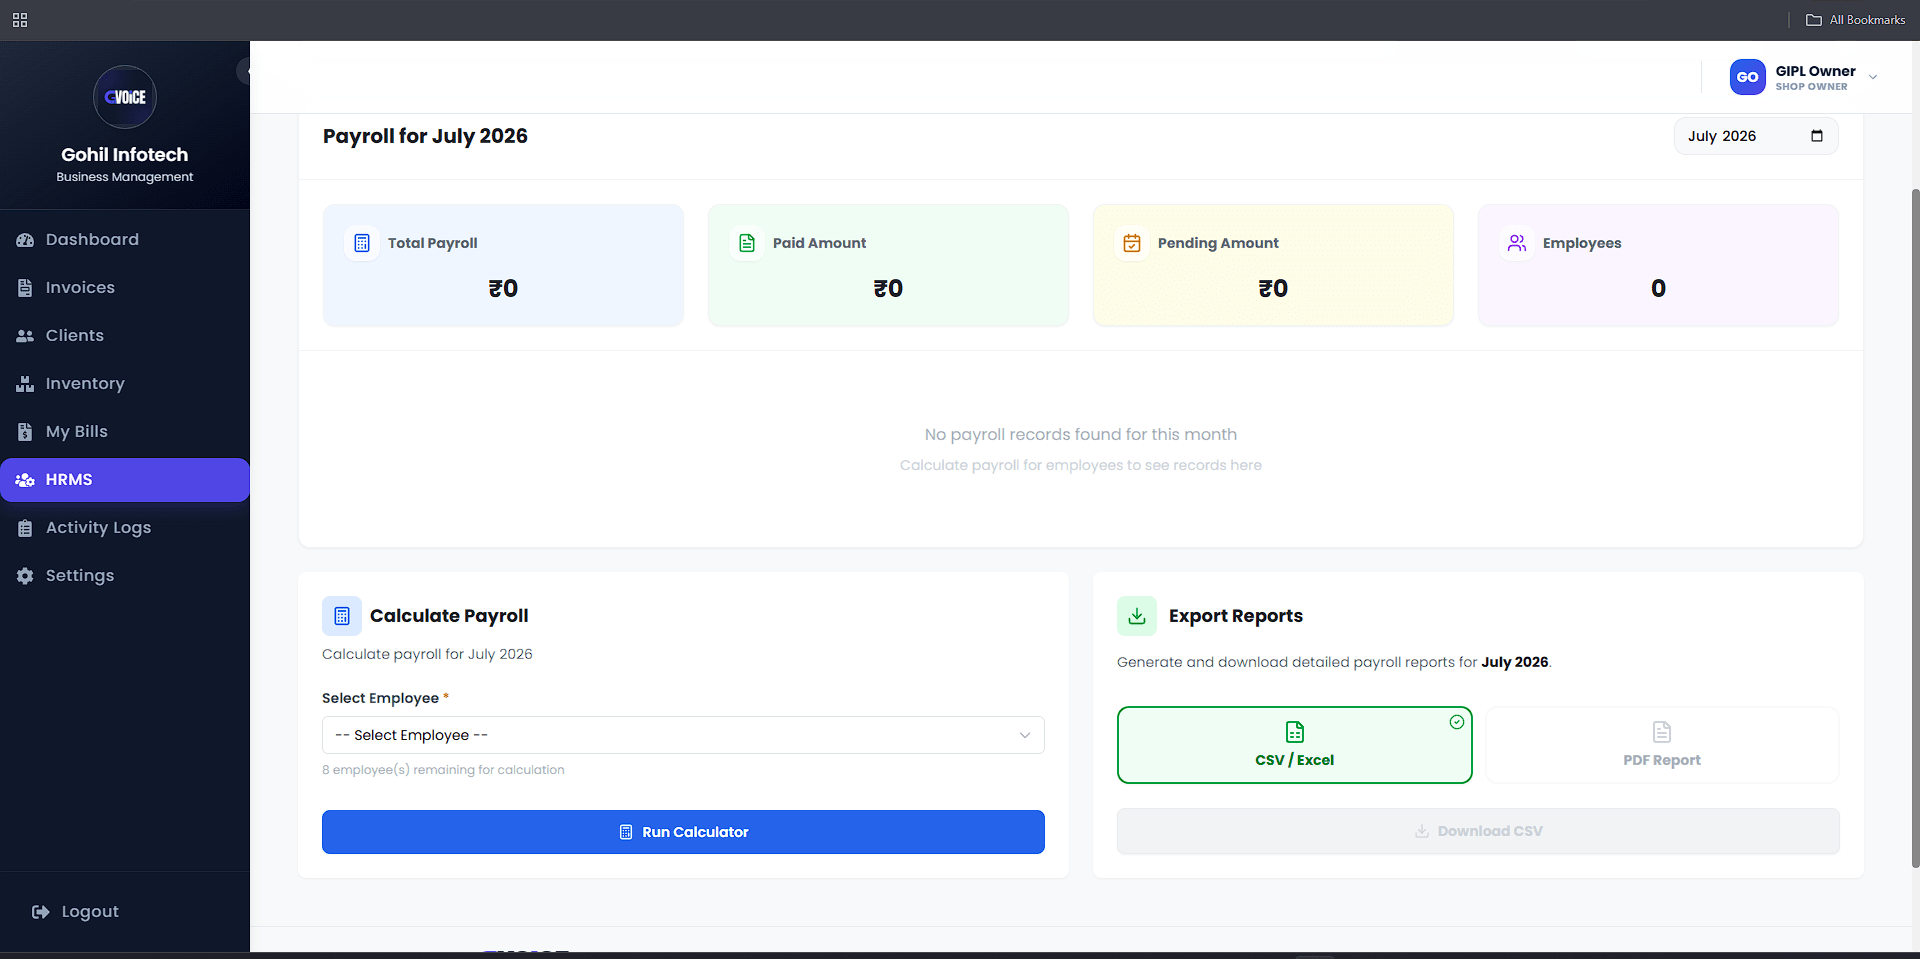The image size is (1920, 959).
Task: Open Clients from the sidebar
Action: pos(125,336)
